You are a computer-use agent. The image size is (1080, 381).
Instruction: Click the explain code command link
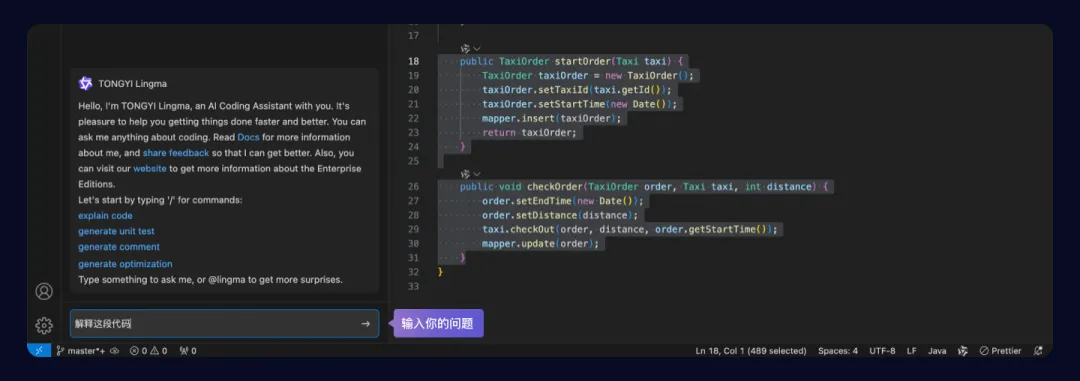click(x=105, y=216)
